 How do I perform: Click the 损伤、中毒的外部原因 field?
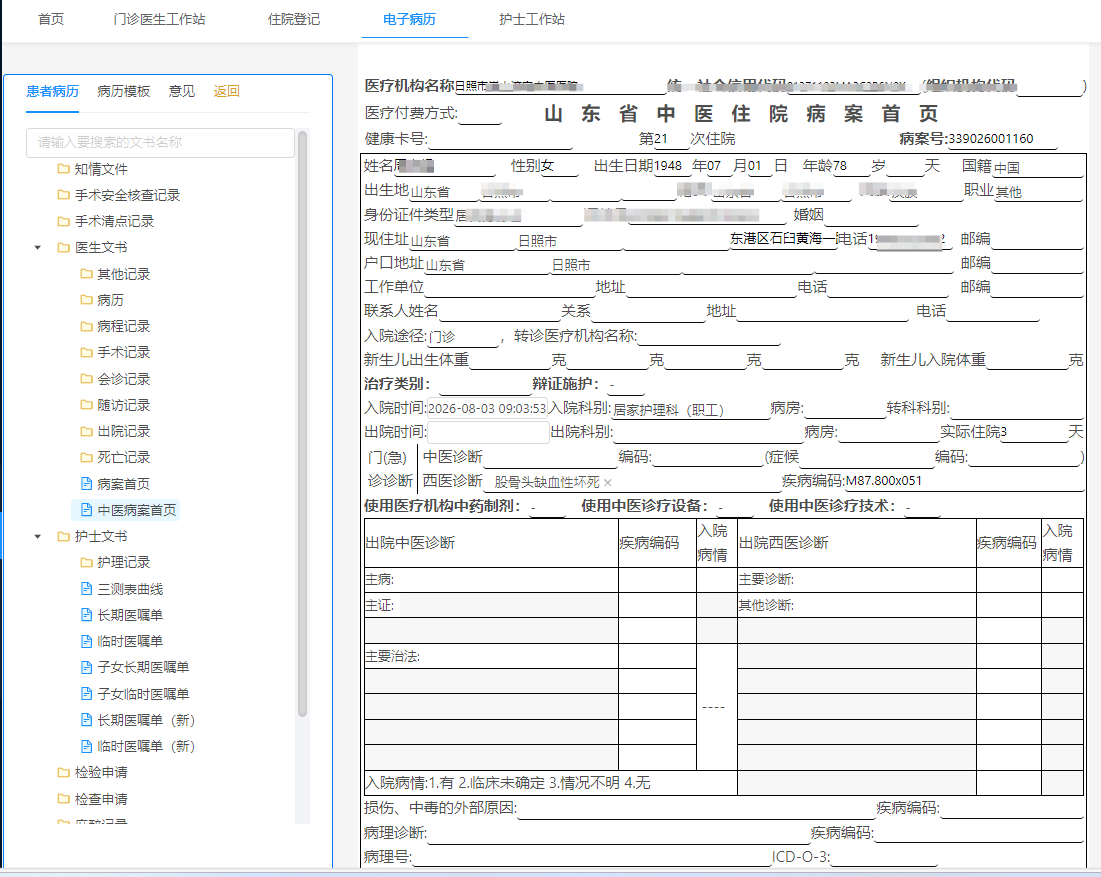[x=695, y=809]
